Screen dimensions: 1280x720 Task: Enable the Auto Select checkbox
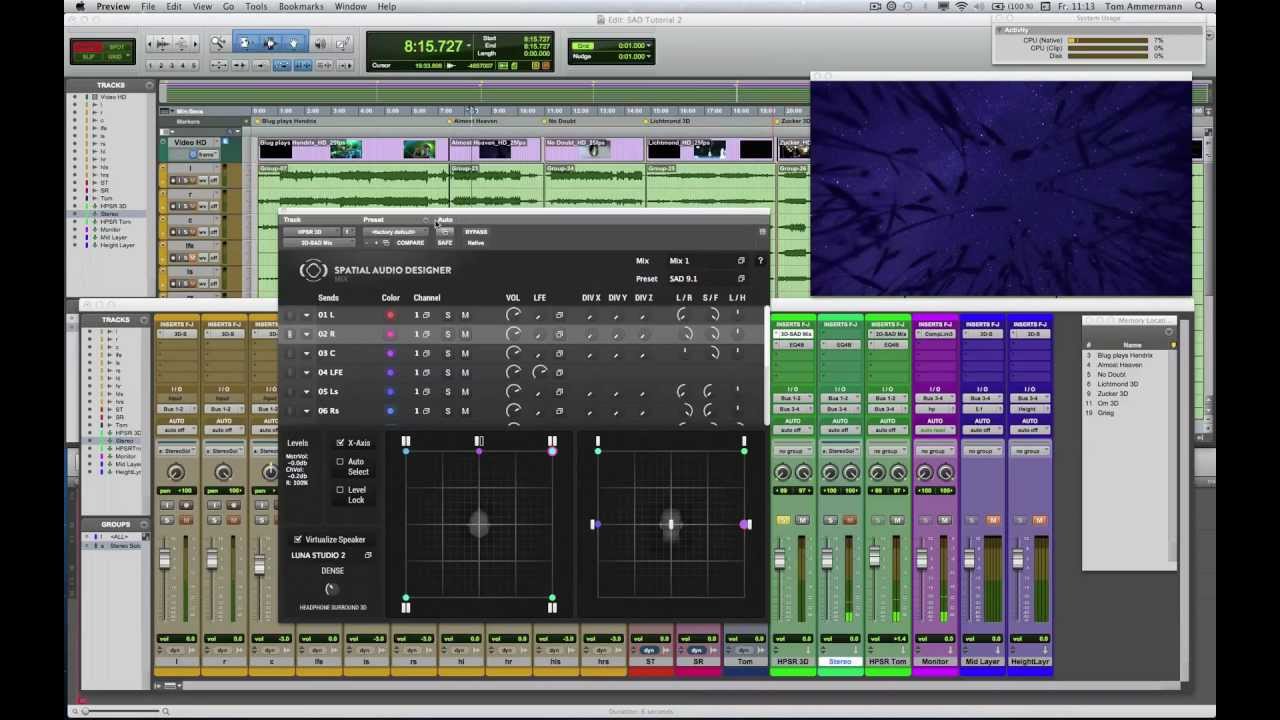[340, 462]
